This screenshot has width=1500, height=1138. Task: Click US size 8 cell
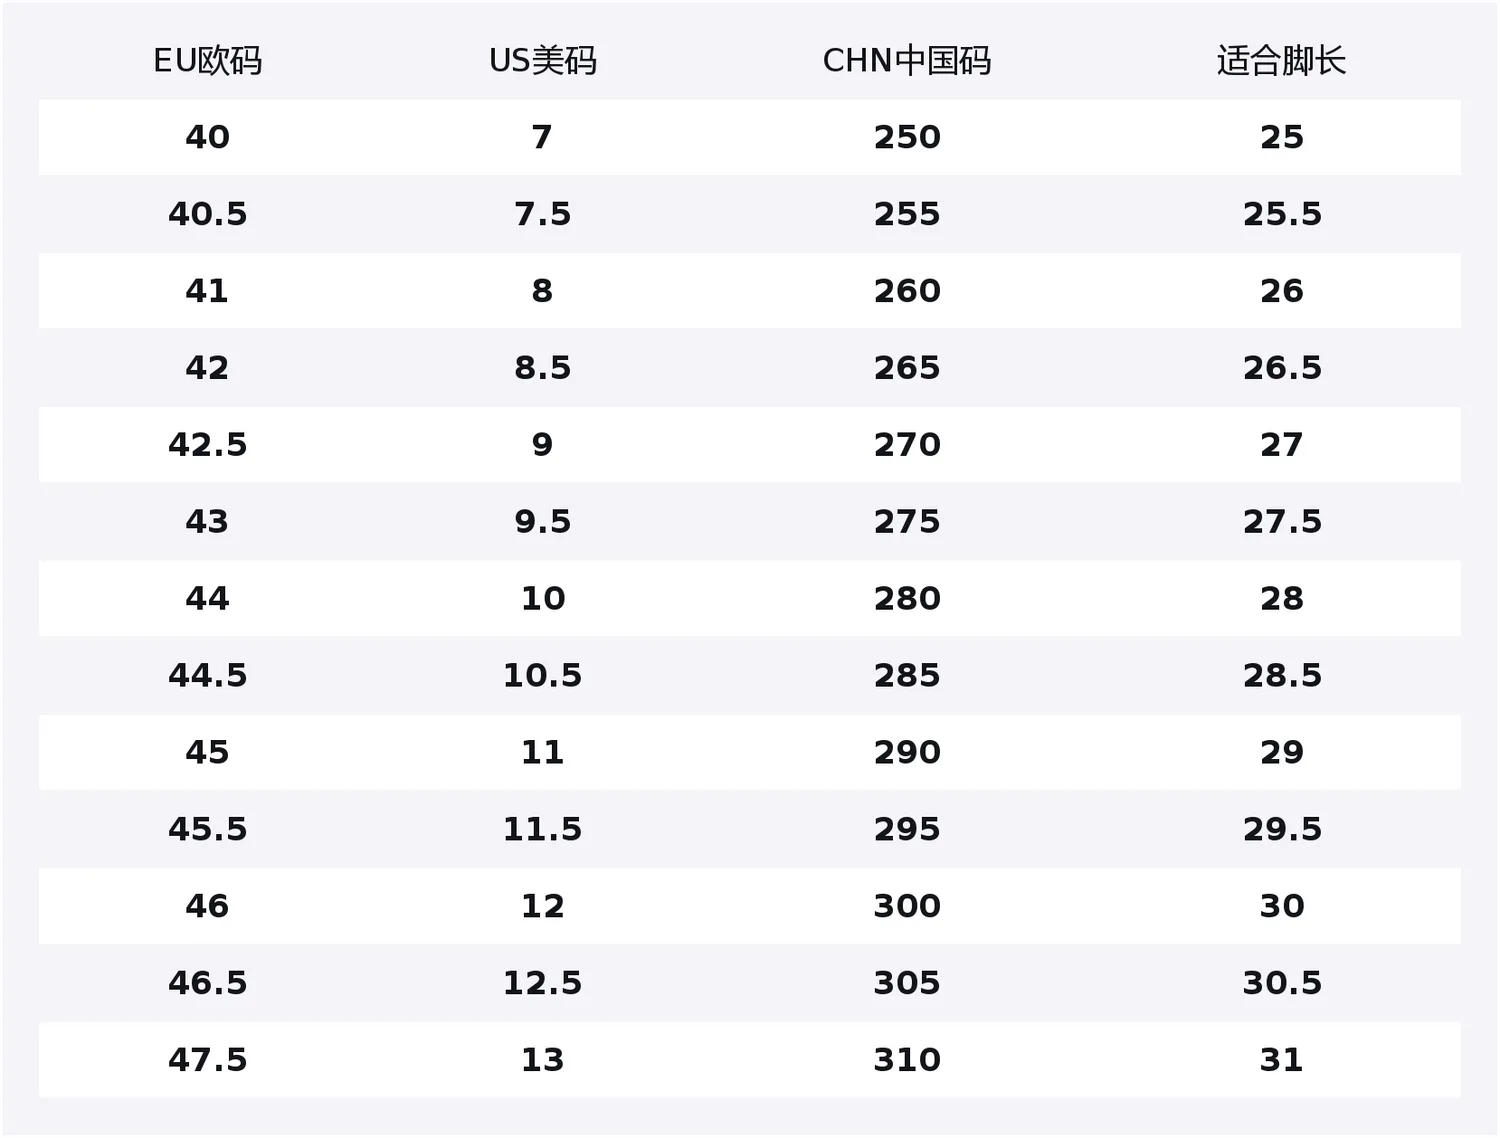542,291
